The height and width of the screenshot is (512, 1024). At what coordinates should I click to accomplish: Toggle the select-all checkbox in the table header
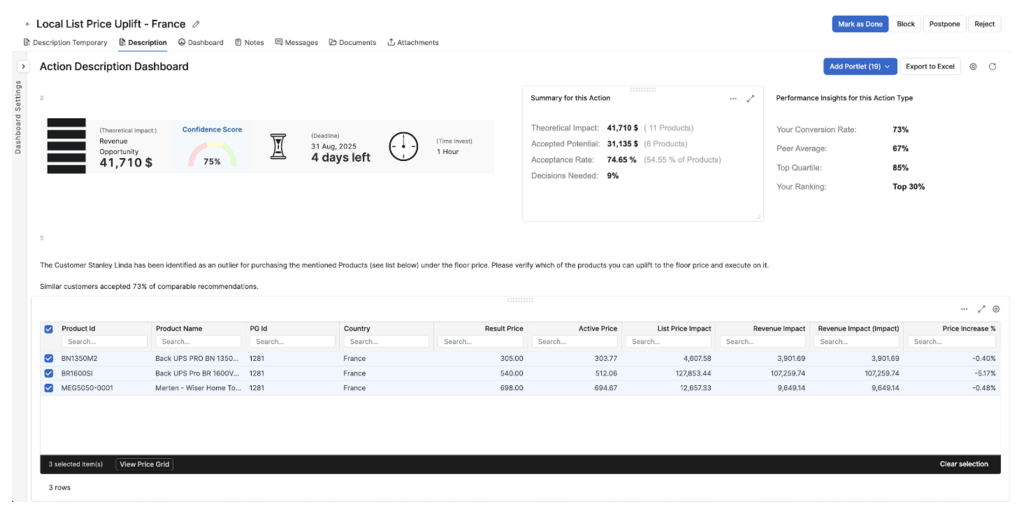tap(49, 328)
